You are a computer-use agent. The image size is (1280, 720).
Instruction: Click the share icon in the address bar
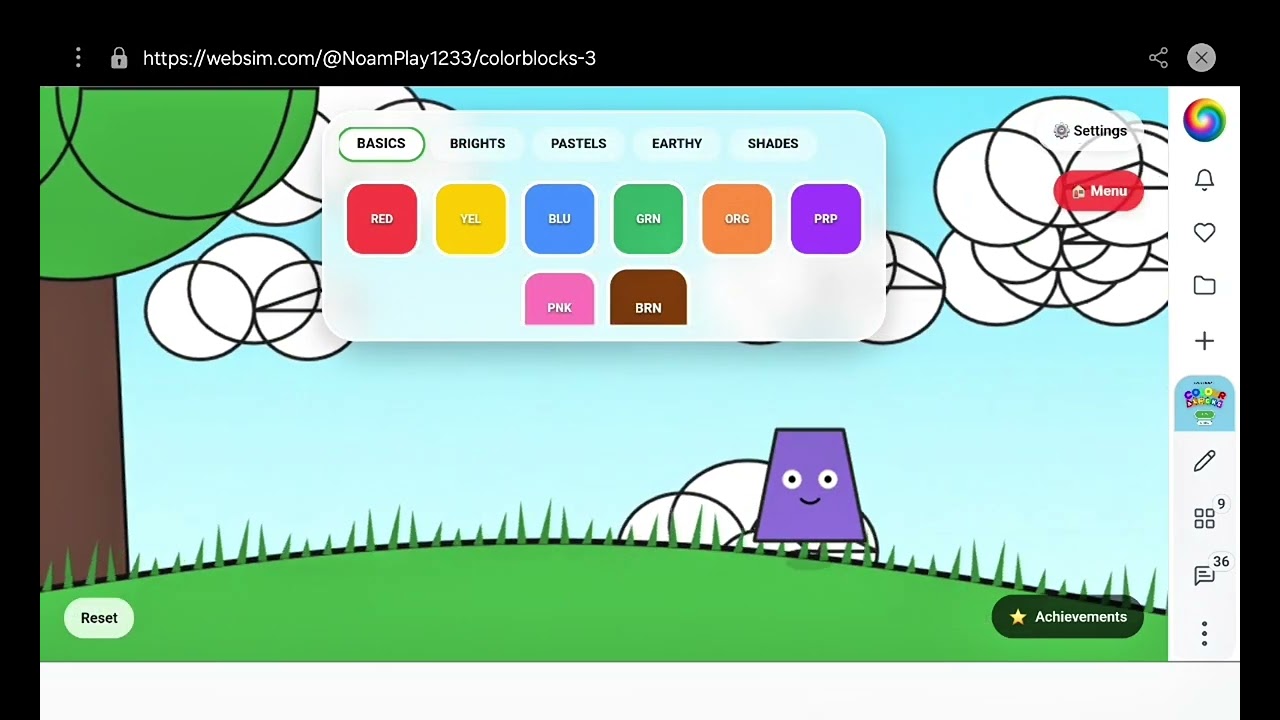click(x=1158, y=58)
